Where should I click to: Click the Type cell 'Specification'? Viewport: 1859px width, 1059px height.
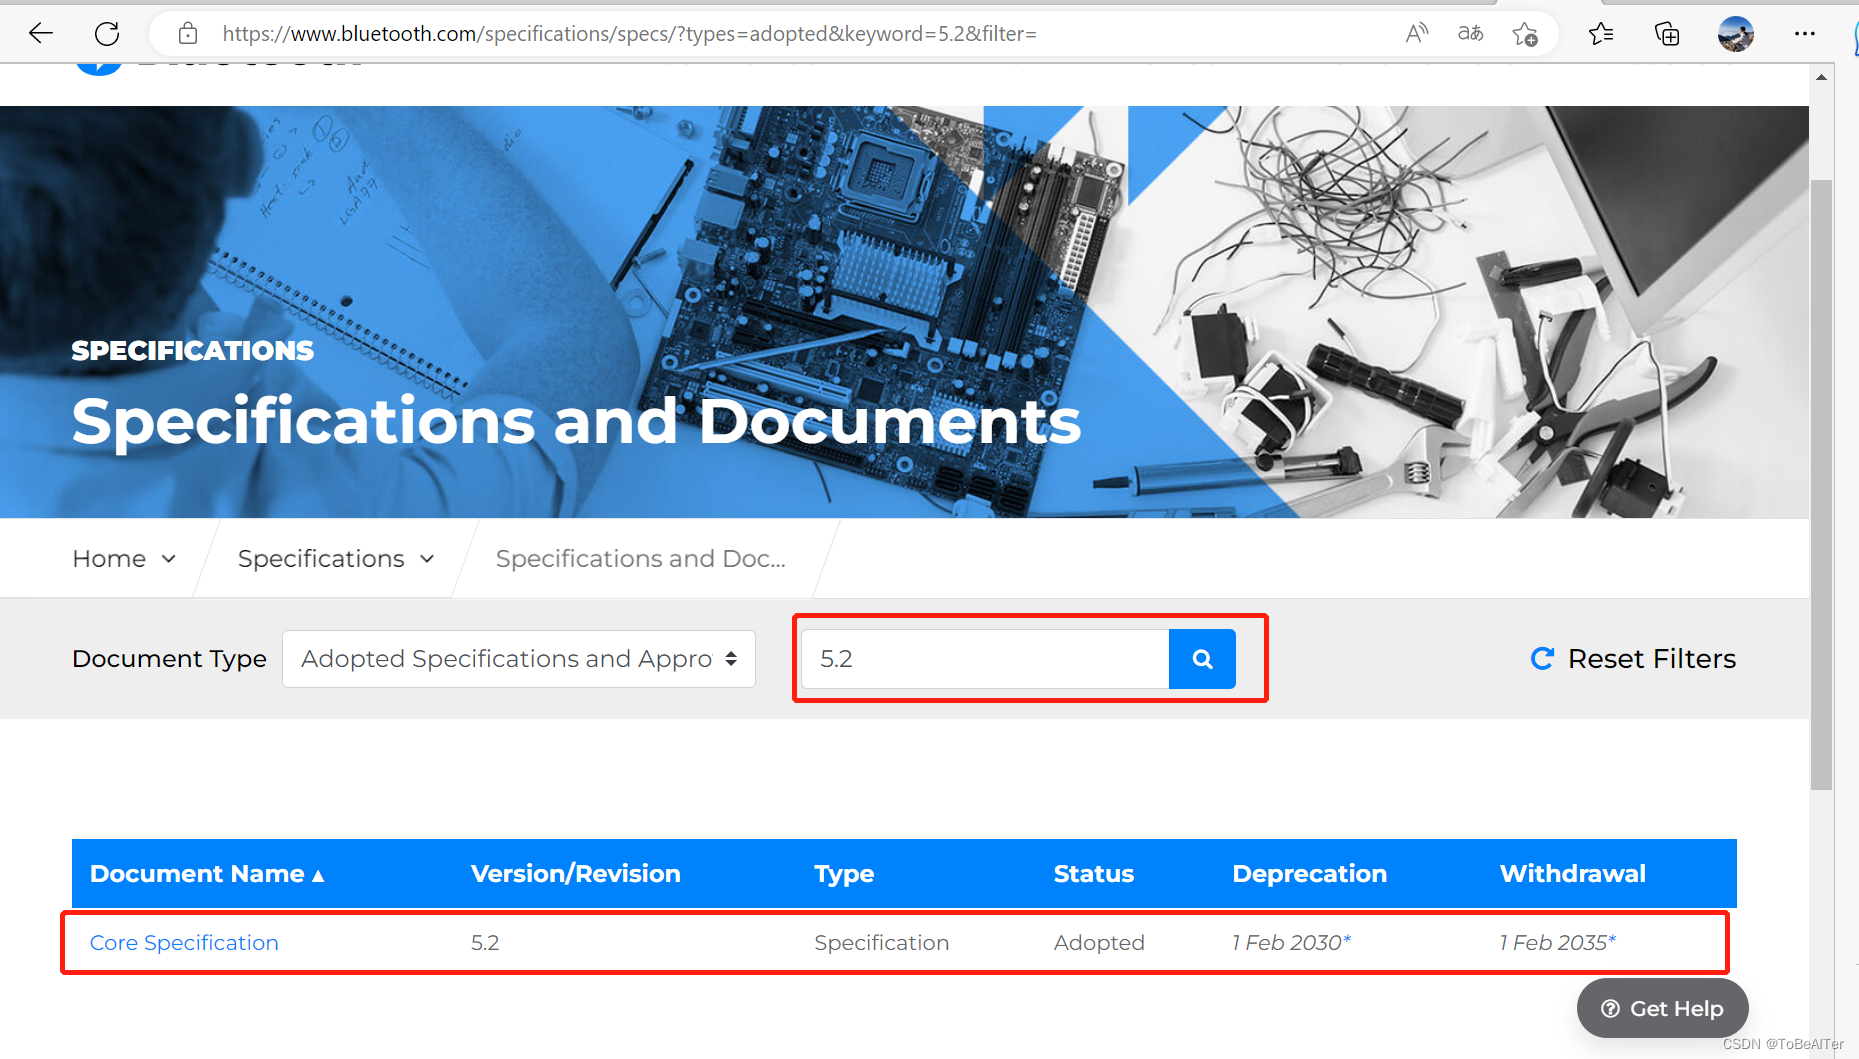pyautogui.click(x=882, y=943)
